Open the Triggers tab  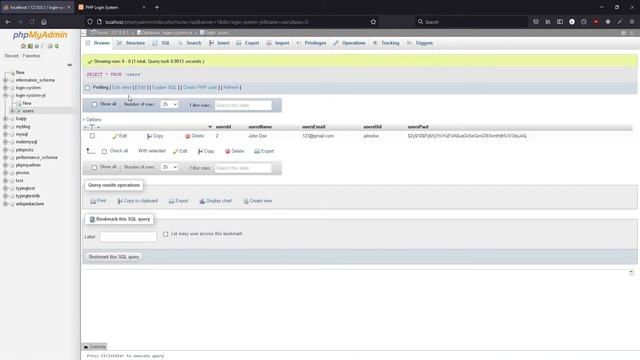(x=420, y=43)
